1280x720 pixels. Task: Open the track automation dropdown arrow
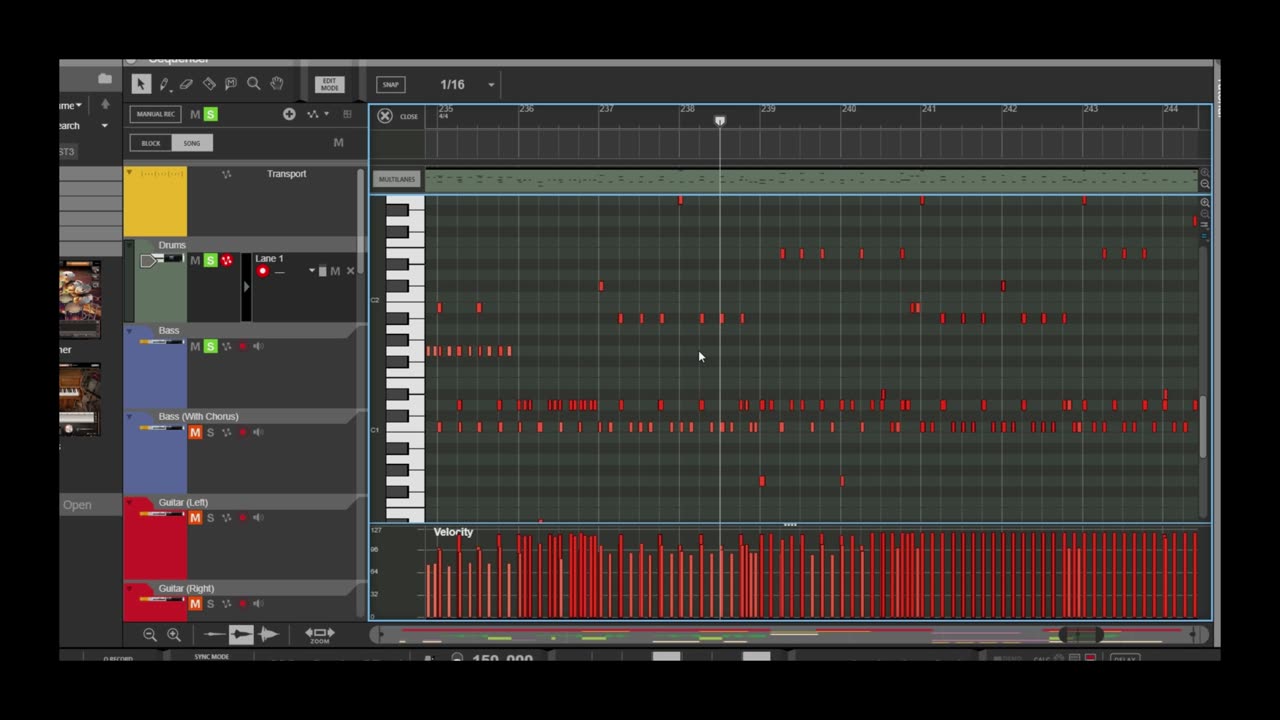coord(326,114)
